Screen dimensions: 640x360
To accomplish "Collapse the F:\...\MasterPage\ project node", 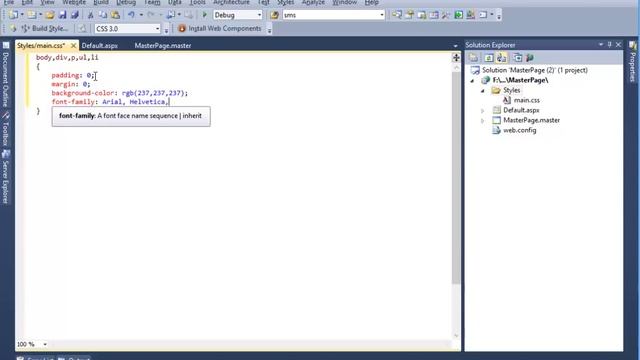I will point(472,81).
